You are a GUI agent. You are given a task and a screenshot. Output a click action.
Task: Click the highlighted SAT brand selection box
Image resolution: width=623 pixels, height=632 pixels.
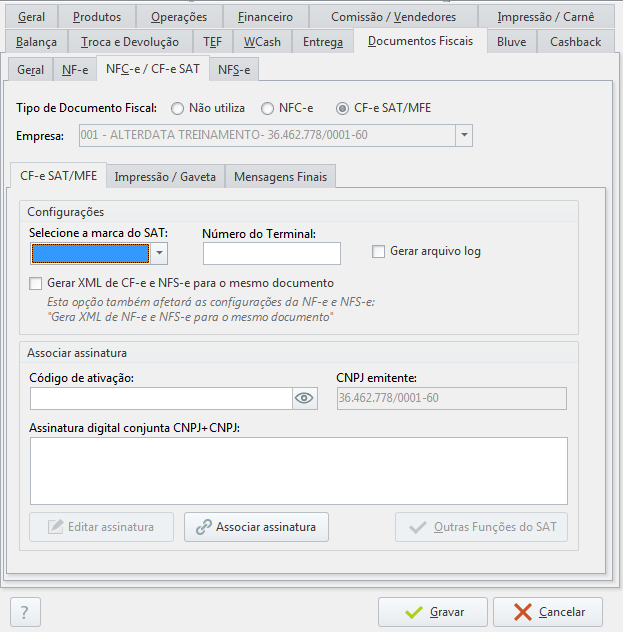click(91, 254)
